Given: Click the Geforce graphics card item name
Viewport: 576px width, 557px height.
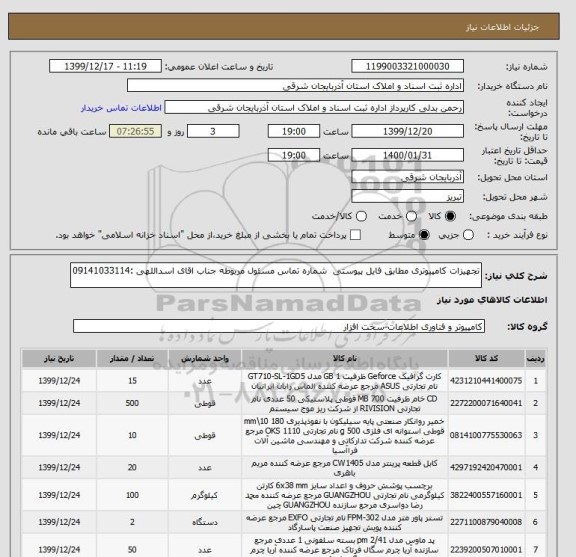Looking at the screenshot, I should point(345,381).
